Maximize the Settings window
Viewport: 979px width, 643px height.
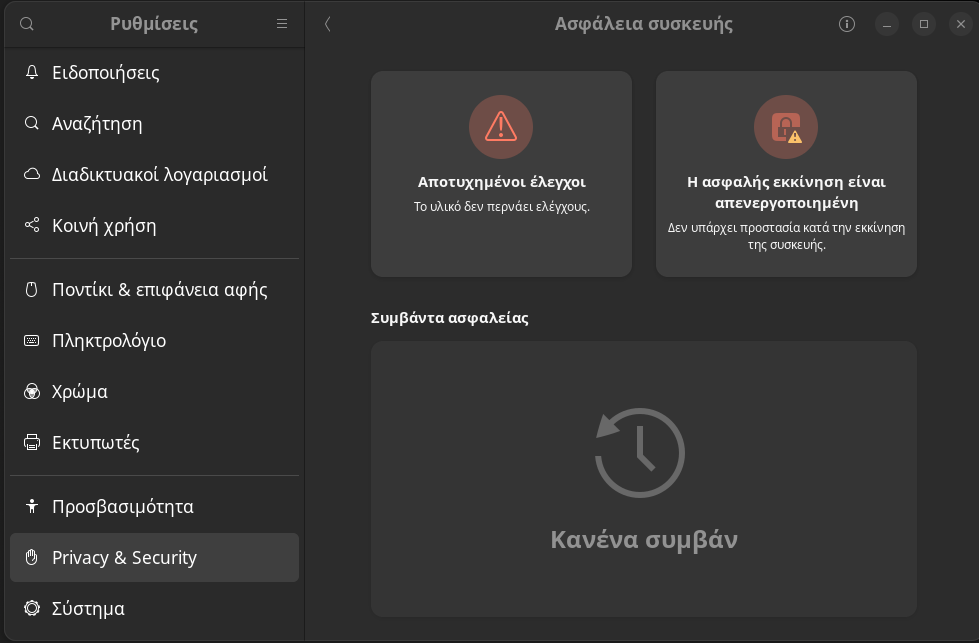tap(924, 24)
